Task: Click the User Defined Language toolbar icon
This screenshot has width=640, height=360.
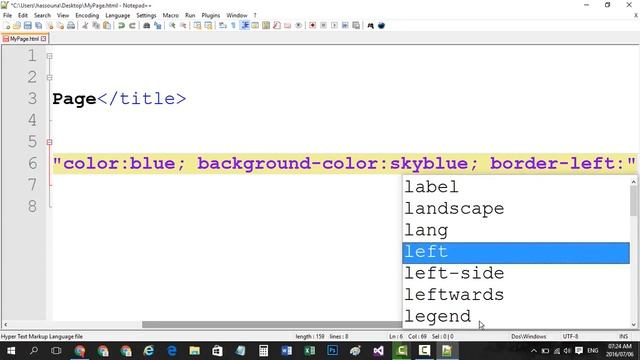Action: click(255, 26)
